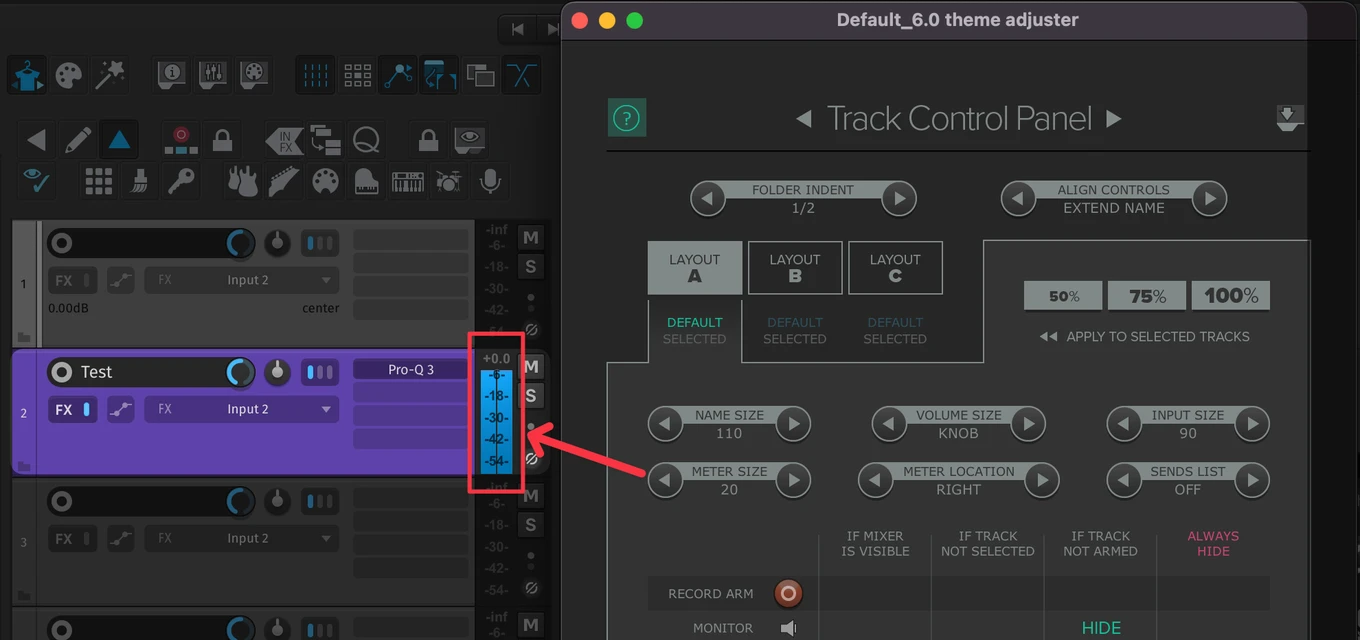
Task: Click the info panel toolbar icon
Action: (173, 75)
